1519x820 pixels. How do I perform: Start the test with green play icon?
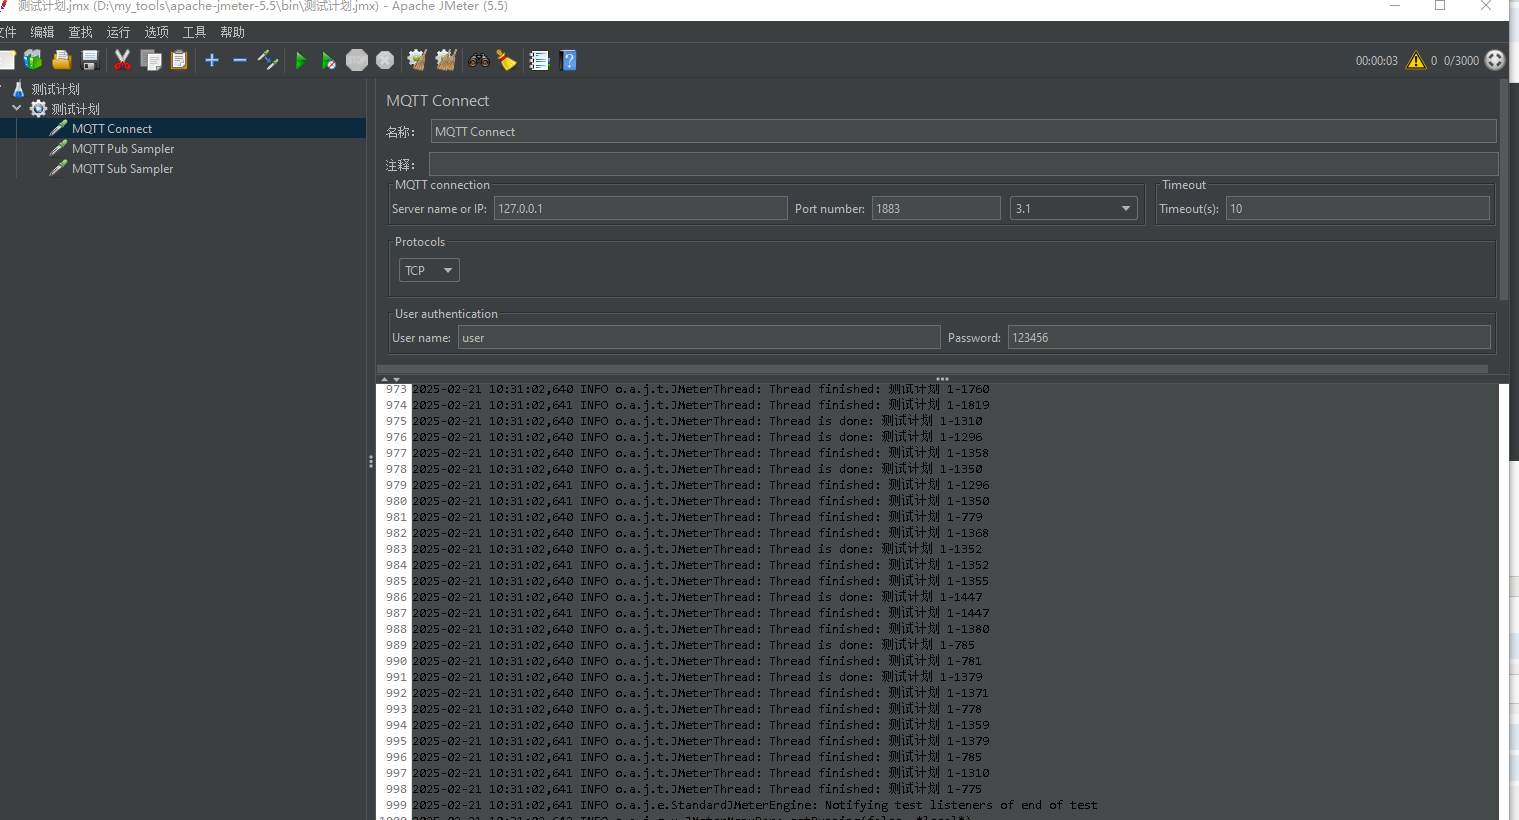point(300,61)
